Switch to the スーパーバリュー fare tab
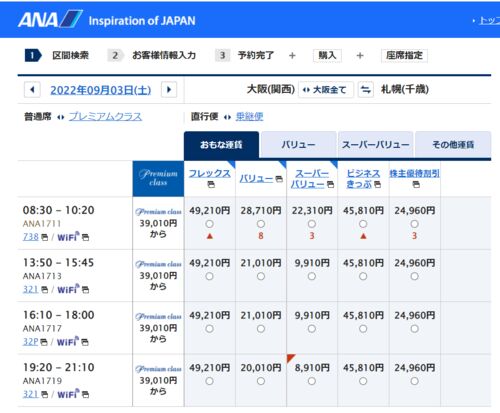Viewport: 500px width, 413px height. [x=376, y=145]
